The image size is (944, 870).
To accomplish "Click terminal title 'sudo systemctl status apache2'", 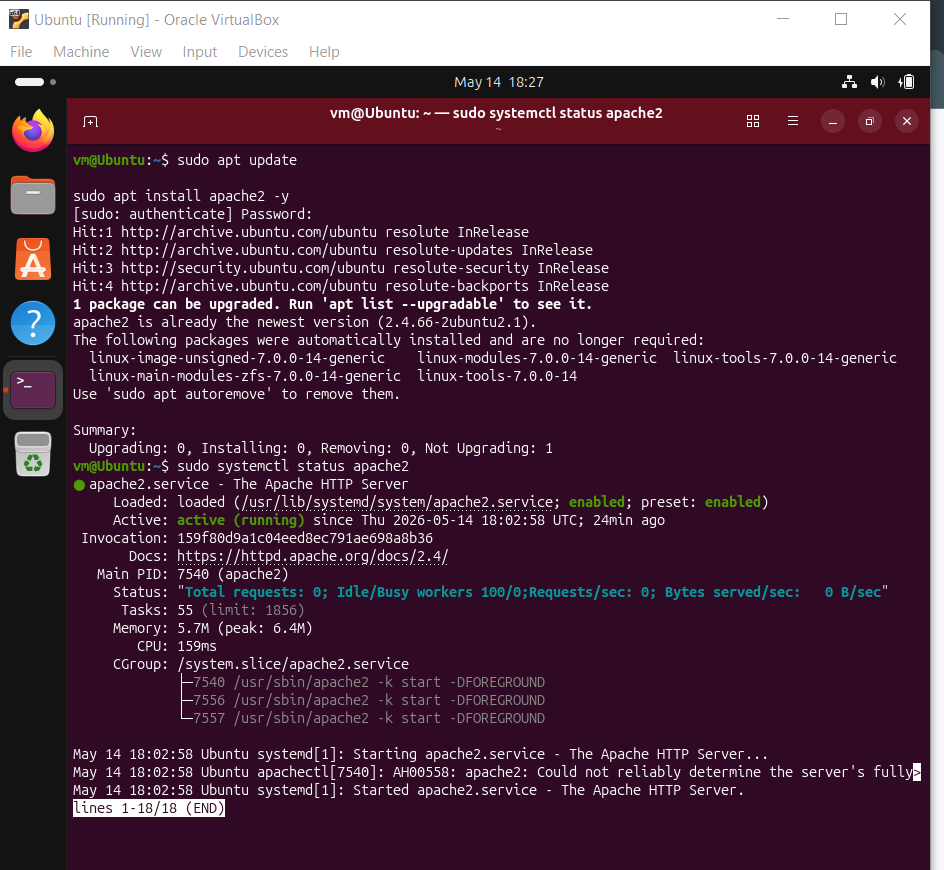I will 557,113.
